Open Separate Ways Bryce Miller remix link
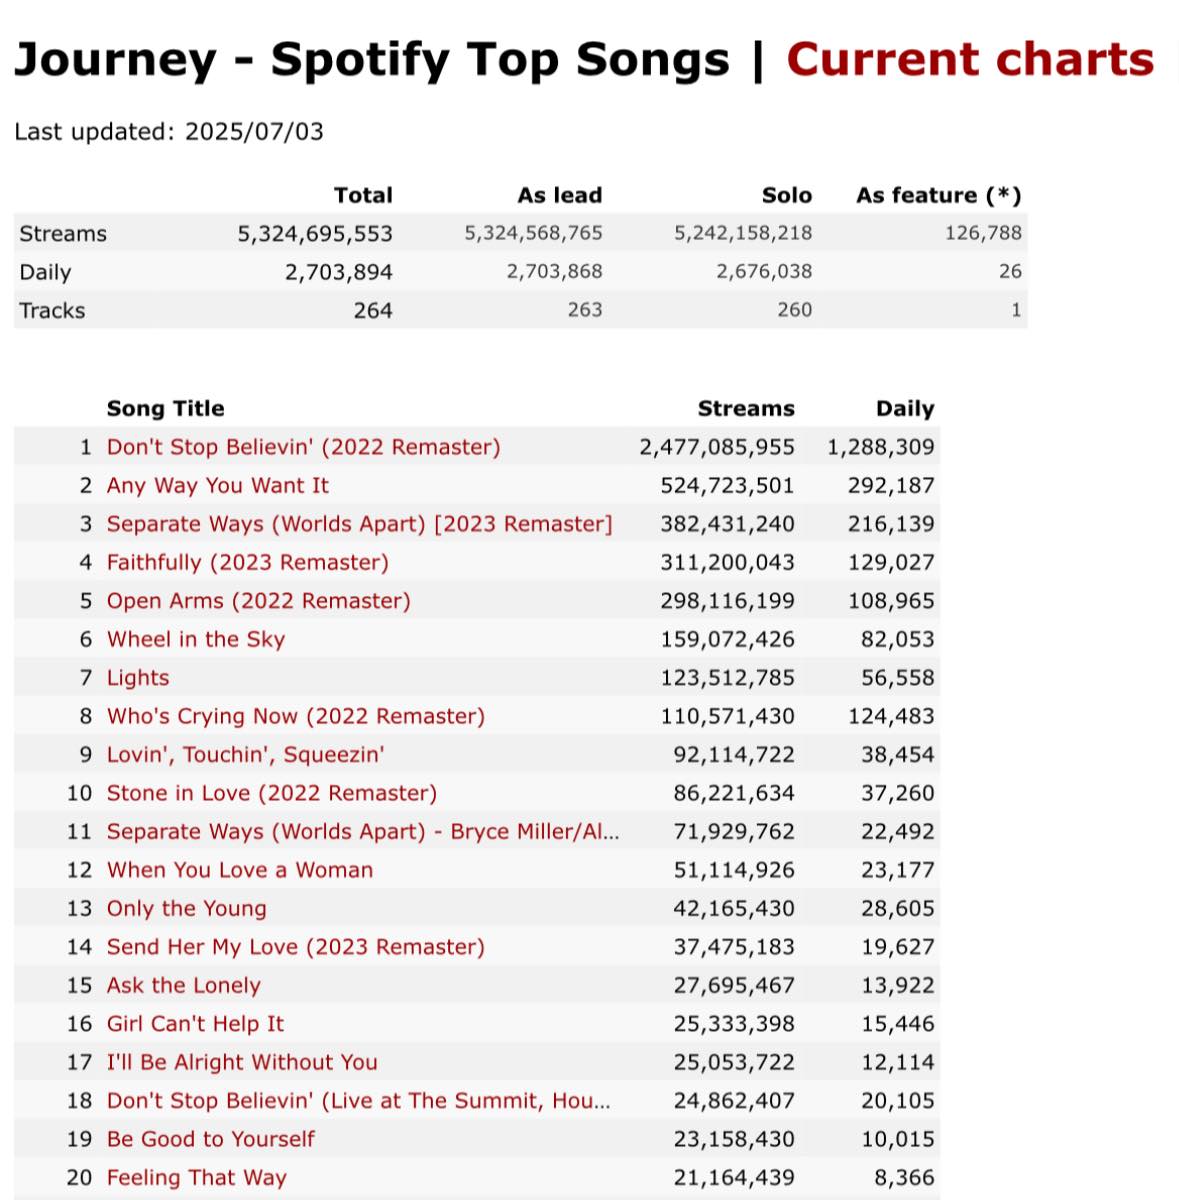The image size is (1179, 1200). (363, 832)
